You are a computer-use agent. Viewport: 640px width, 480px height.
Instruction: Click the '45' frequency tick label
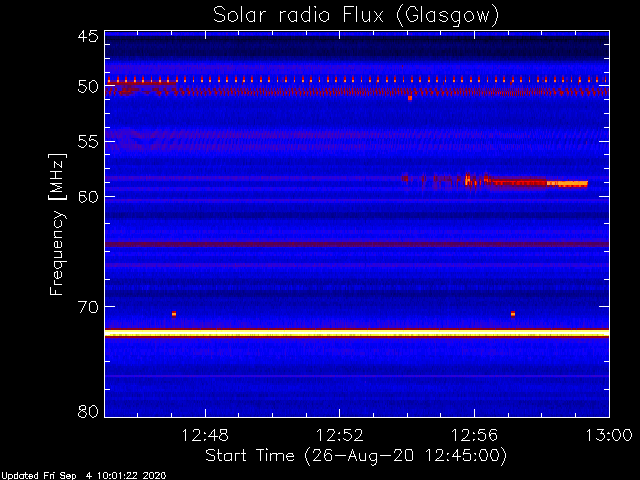pos(88,37)
